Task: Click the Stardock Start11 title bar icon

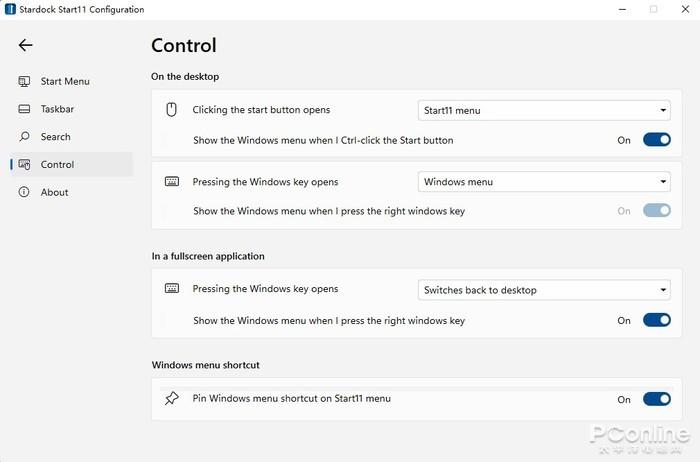Action: point(8,9)
